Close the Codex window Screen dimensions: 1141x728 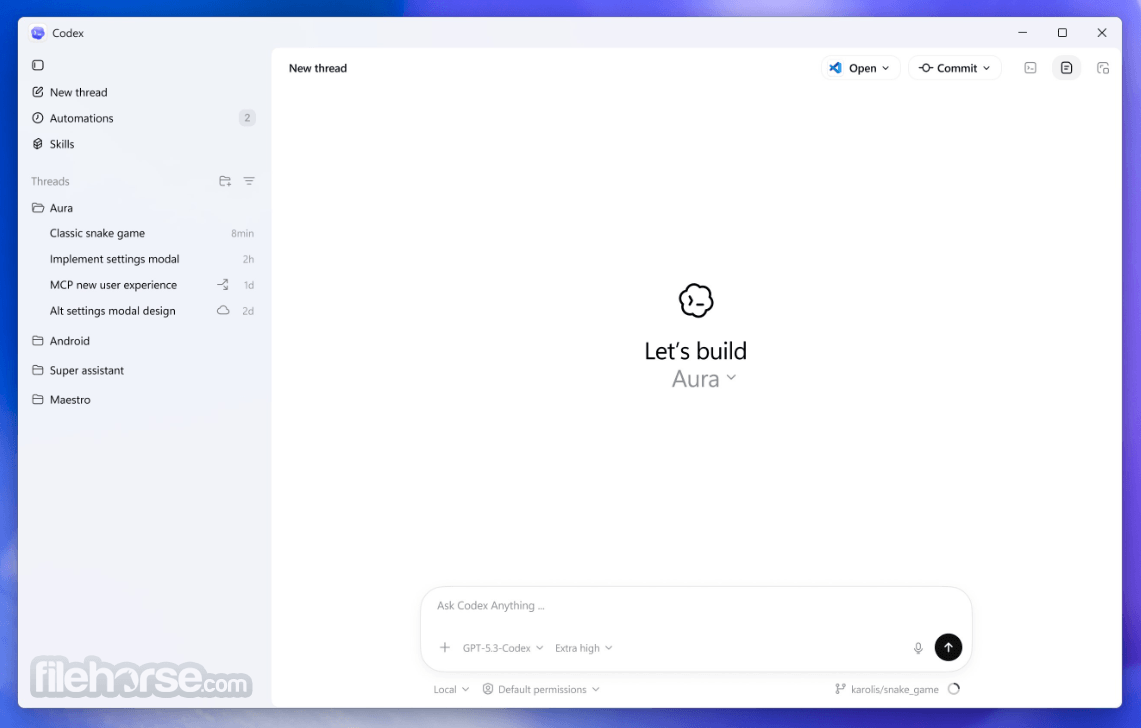(1102, 33)
